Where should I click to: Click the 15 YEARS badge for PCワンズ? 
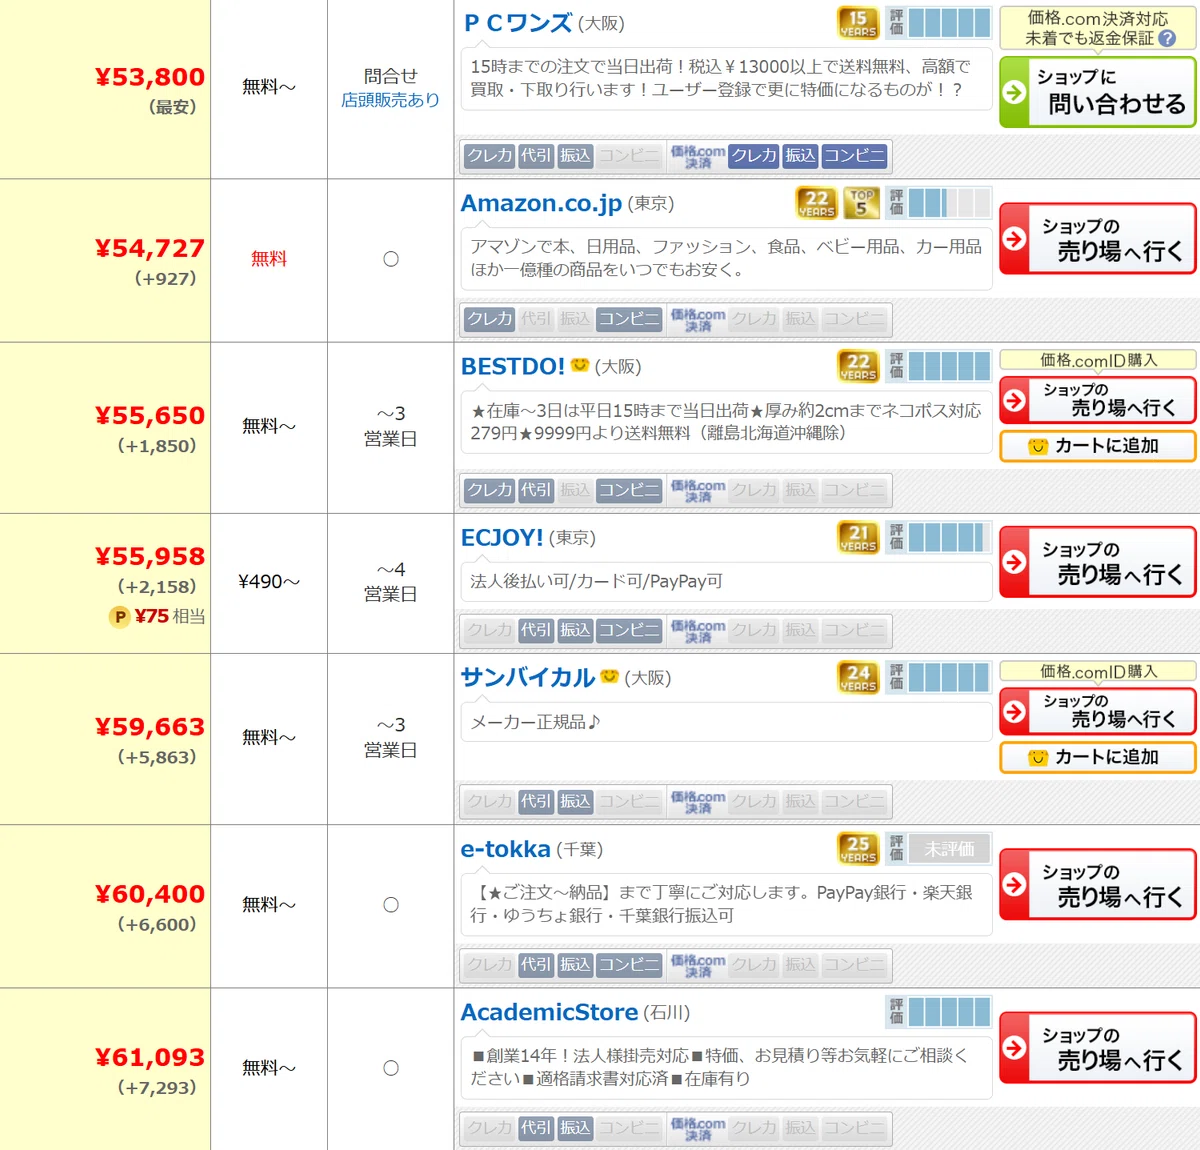coord(858,23)
